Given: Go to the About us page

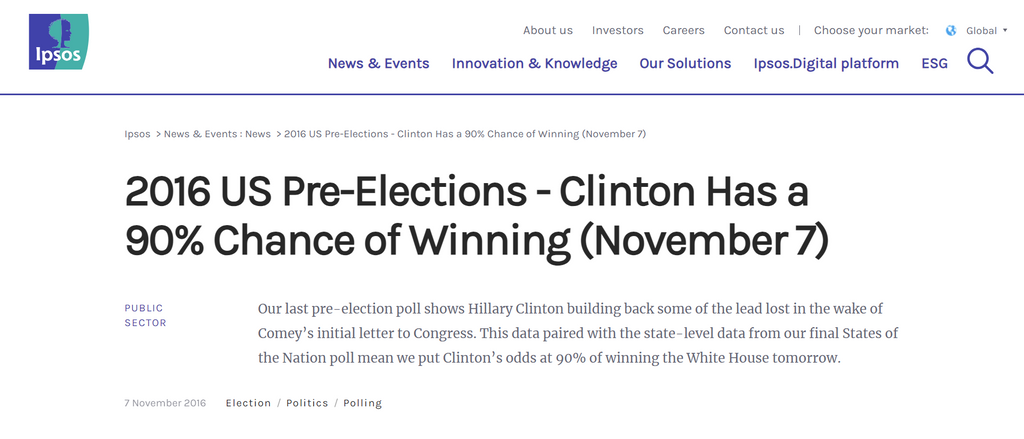Looking at the screenshot, I should pyautogui.click(x=548, y=30).
